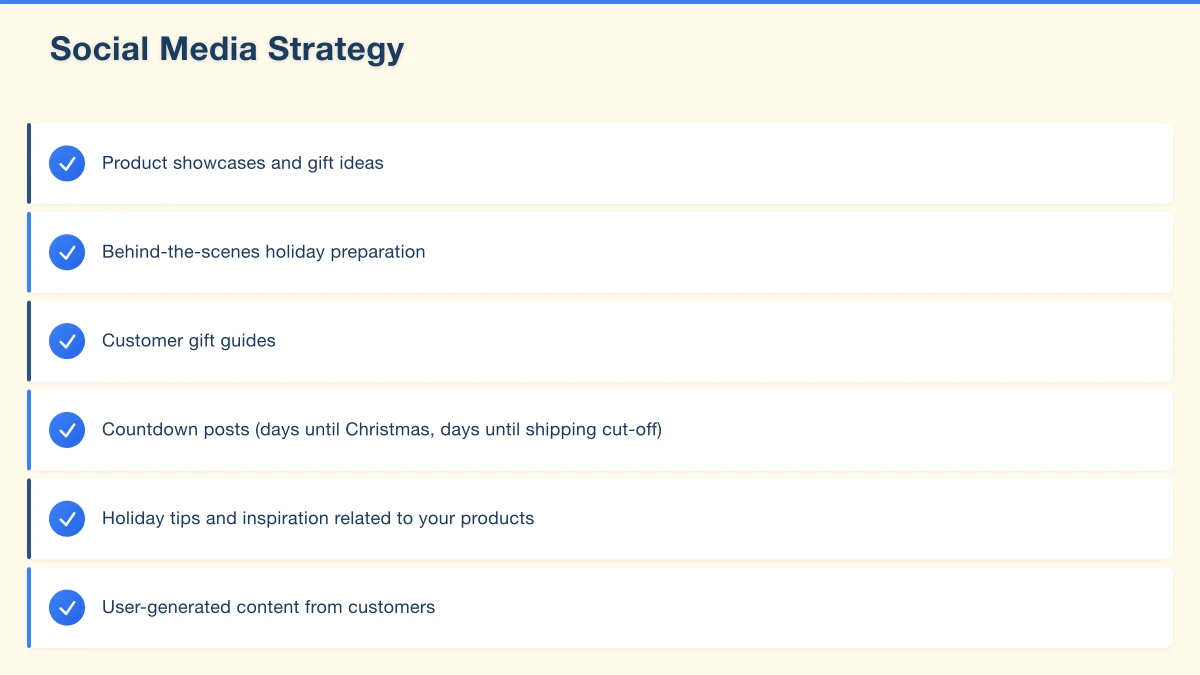The width and height of the screenshot is (1200, 675).
Task: Click the "Behind-the-scenes holiday preparation" text
Action: (263, 252)
